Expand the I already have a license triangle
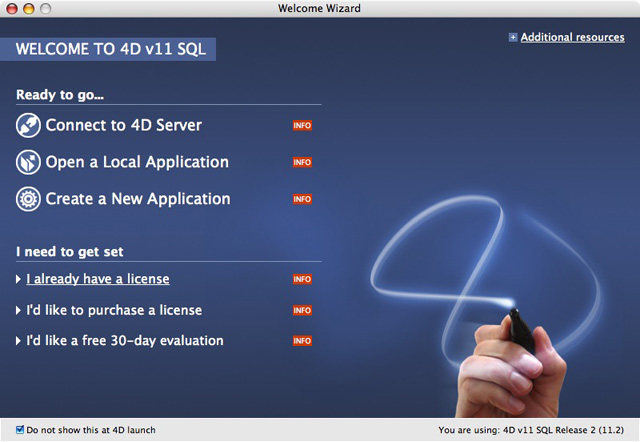This screenshot has height=442, width=640. click(x=19, y=279)
